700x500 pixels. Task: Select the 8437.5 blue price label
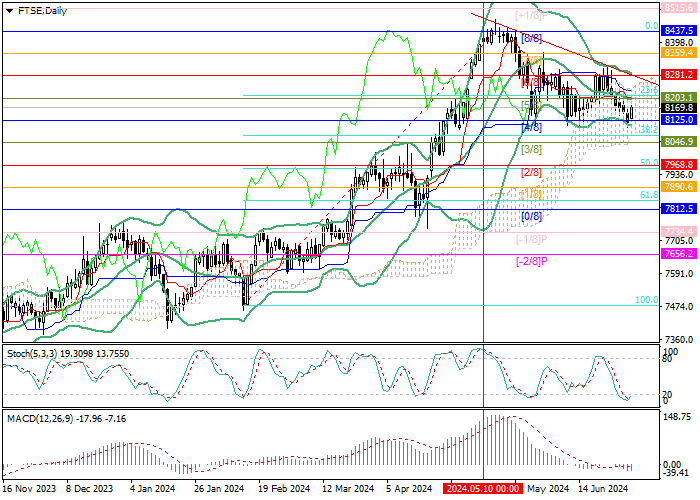pos(679,31)
